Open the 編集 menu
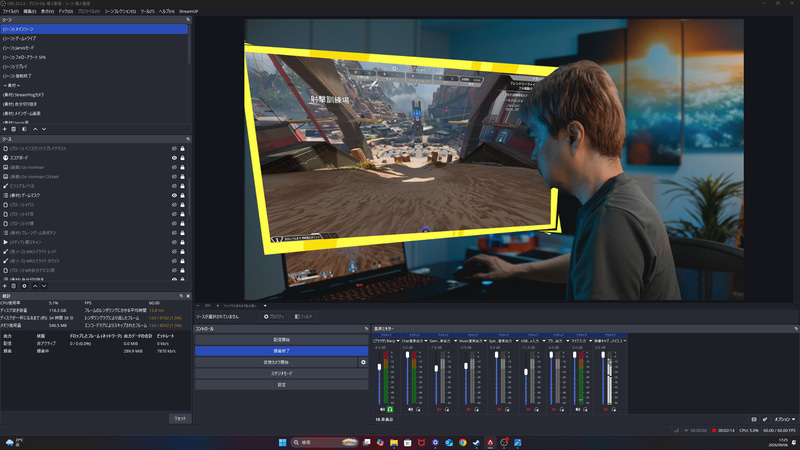This screenshot has width=800, height=450. 30,11
